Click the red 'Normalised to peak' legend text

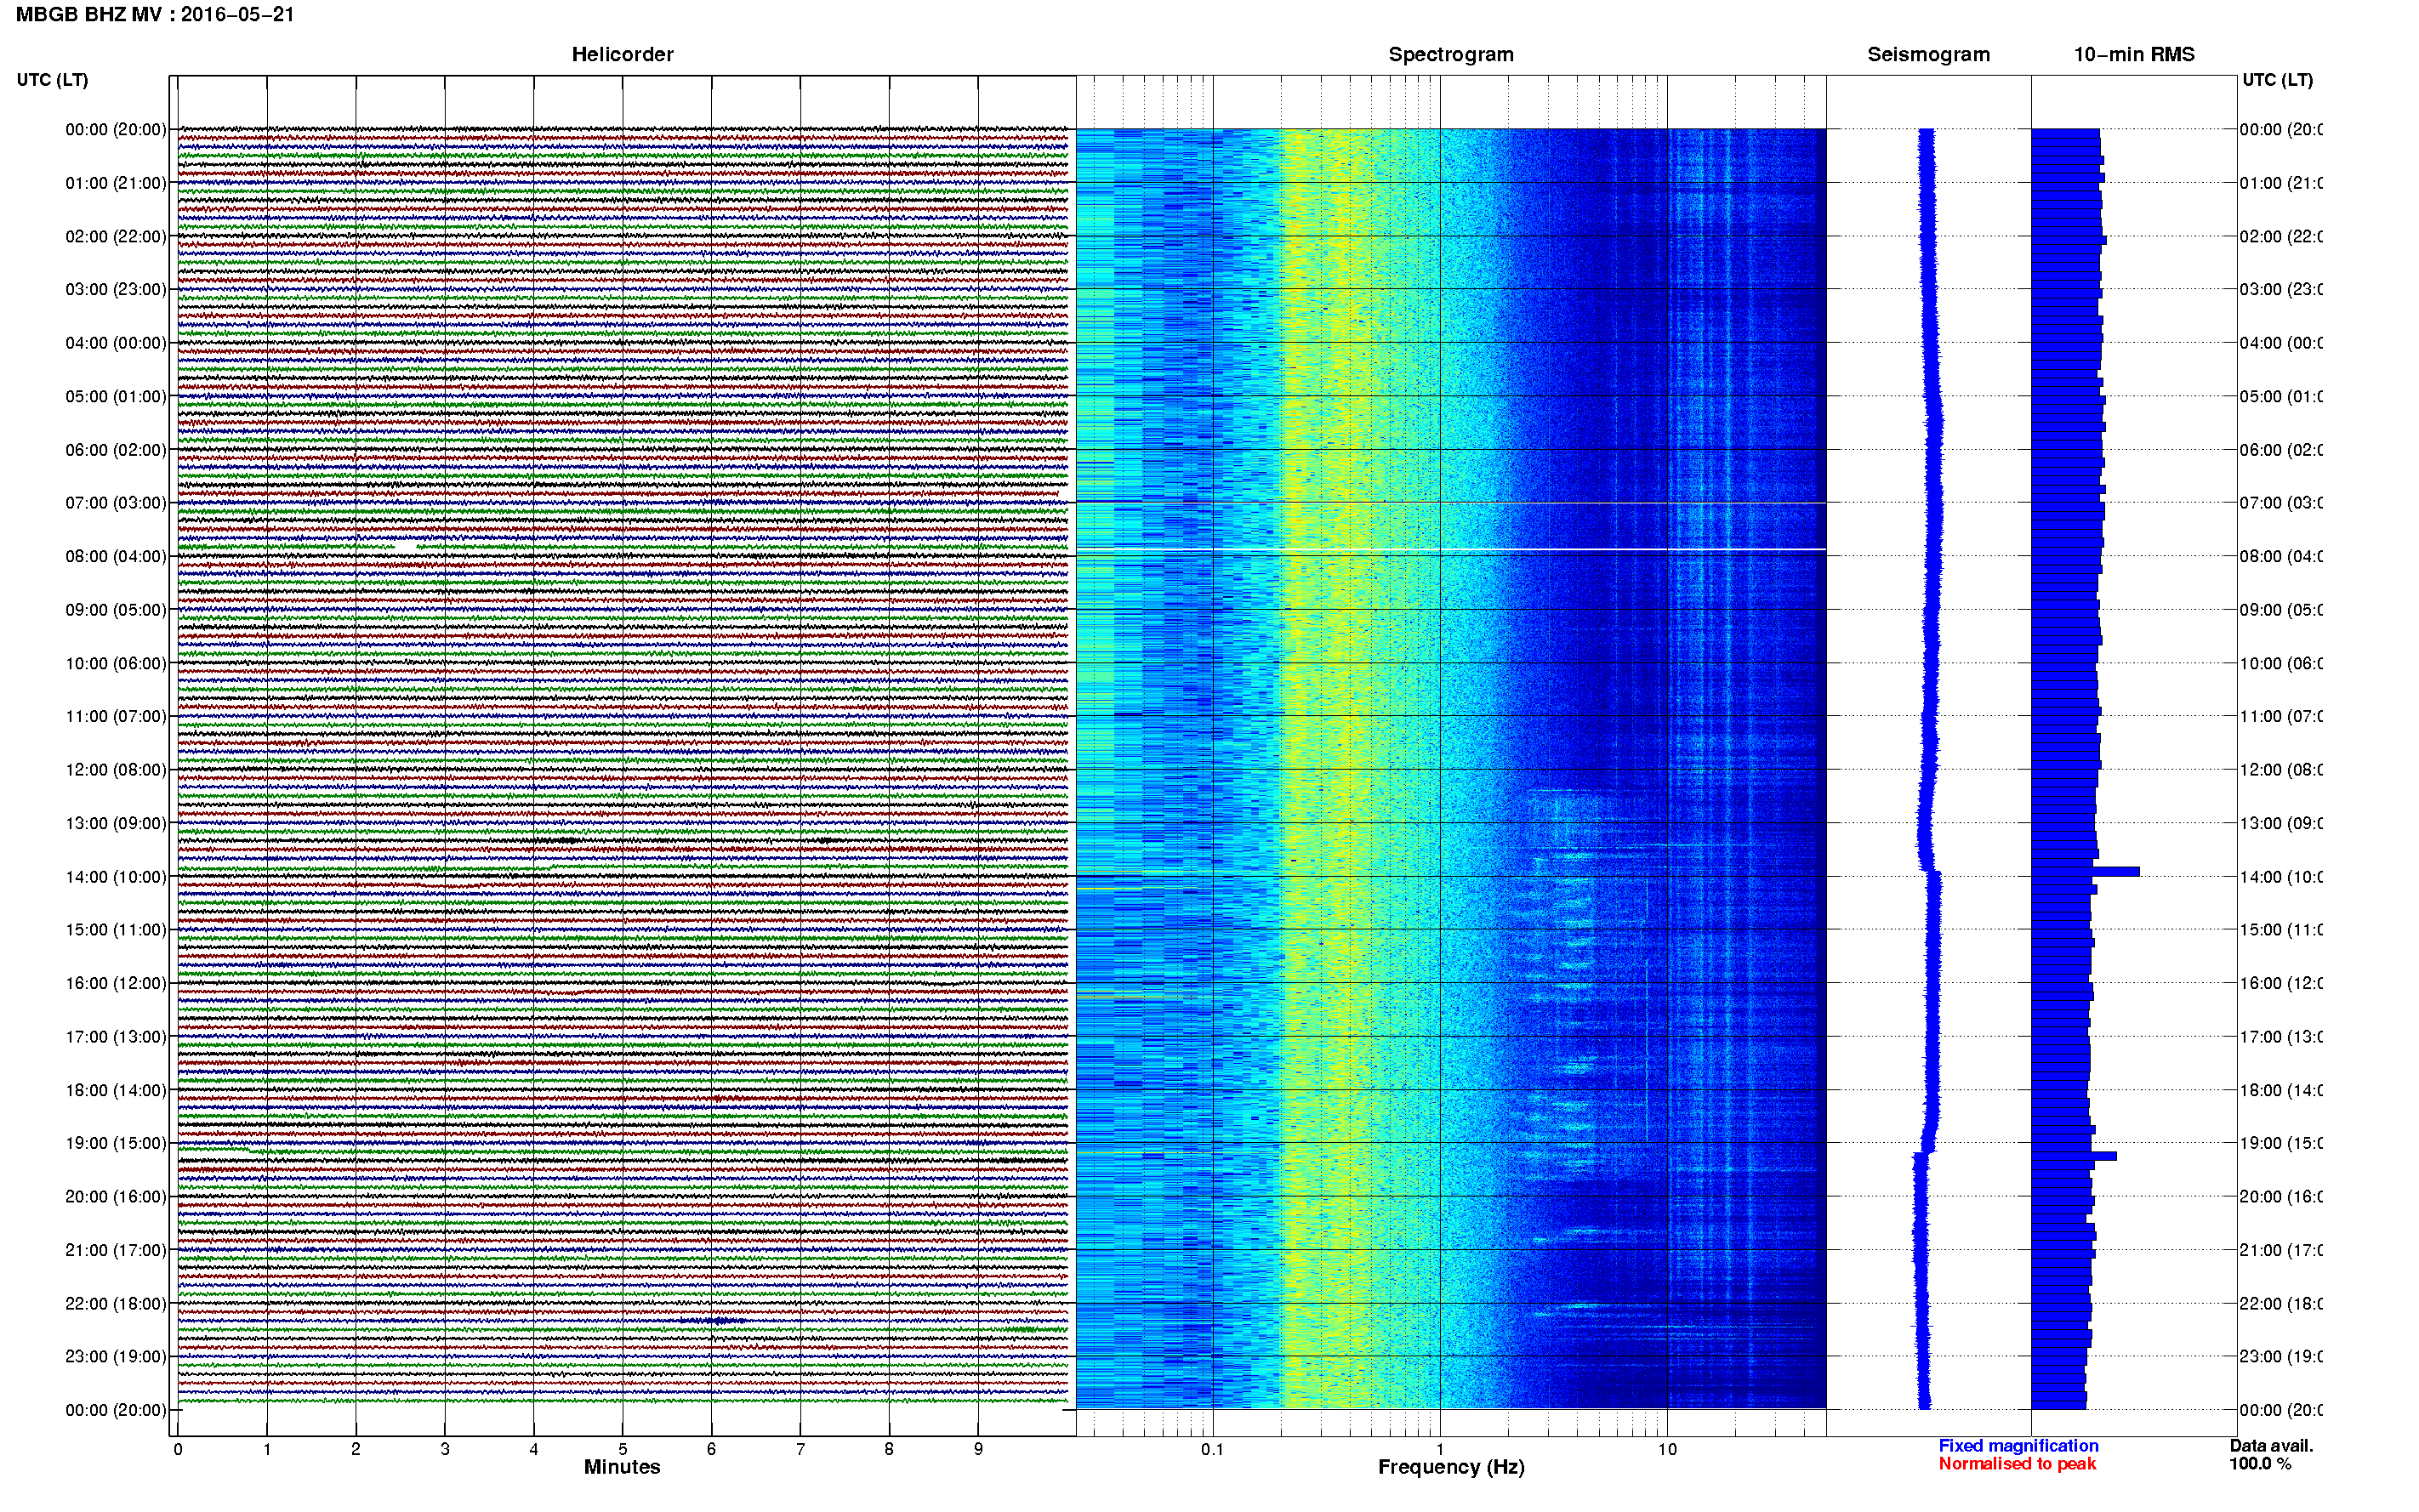tap(2017, 1464)
